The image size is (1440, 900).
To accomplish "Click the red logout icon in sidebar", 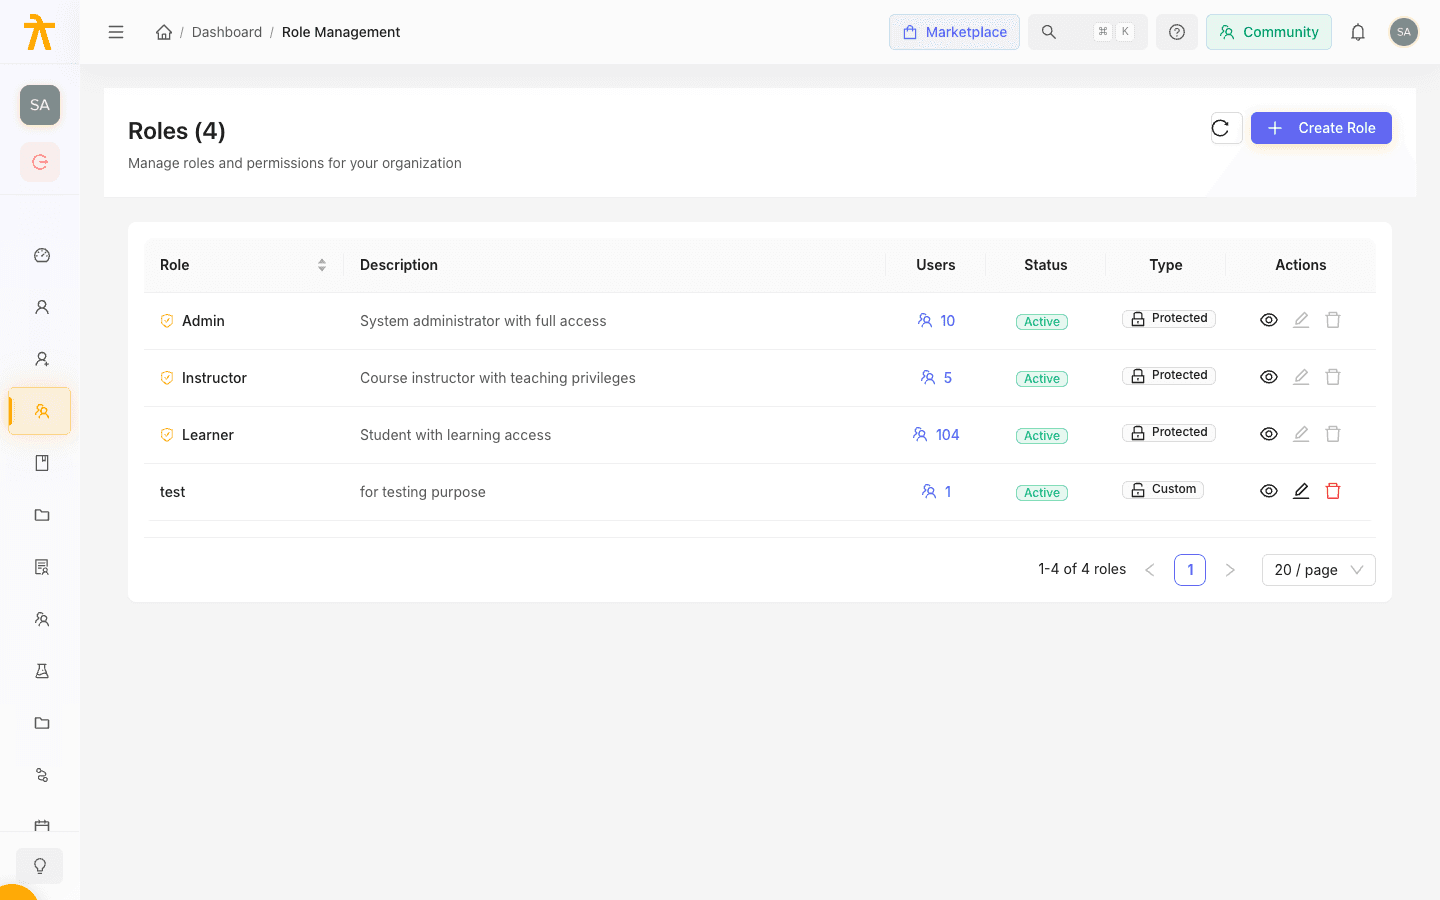I will [40, 162].
